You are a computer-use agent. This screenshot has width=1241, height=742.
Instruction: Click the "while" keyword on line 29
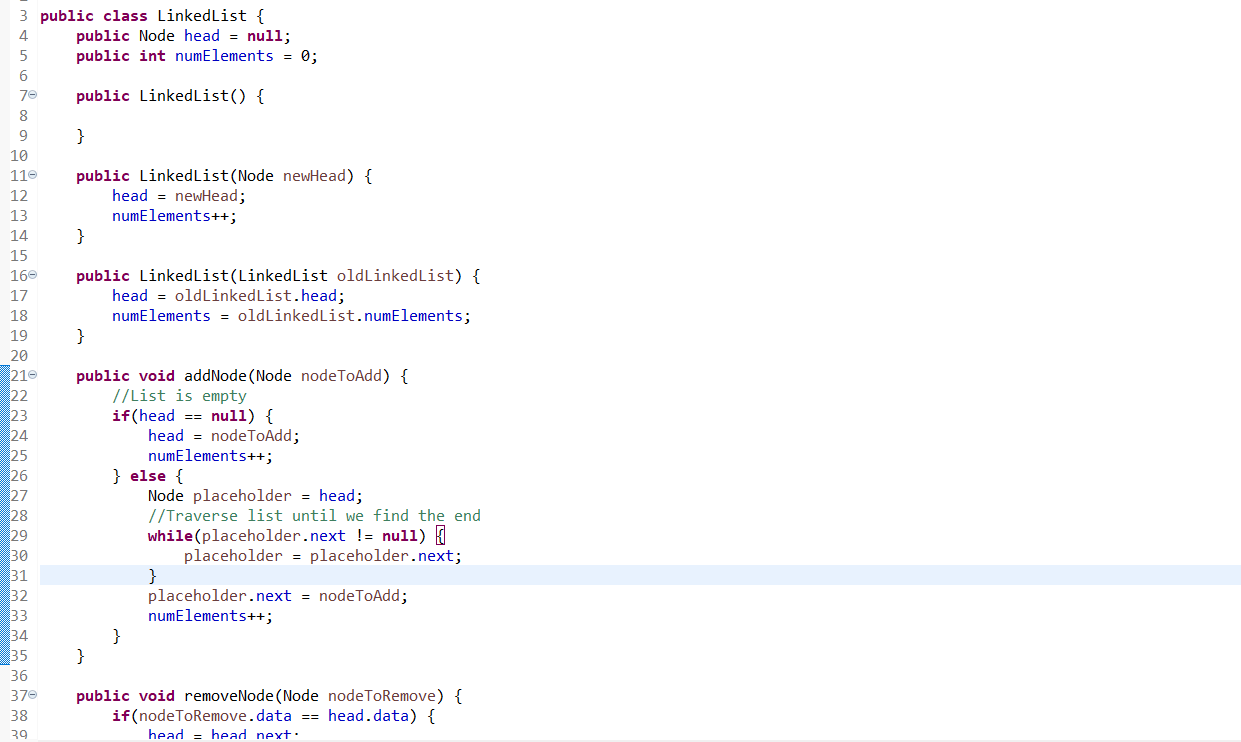(170, 536)
